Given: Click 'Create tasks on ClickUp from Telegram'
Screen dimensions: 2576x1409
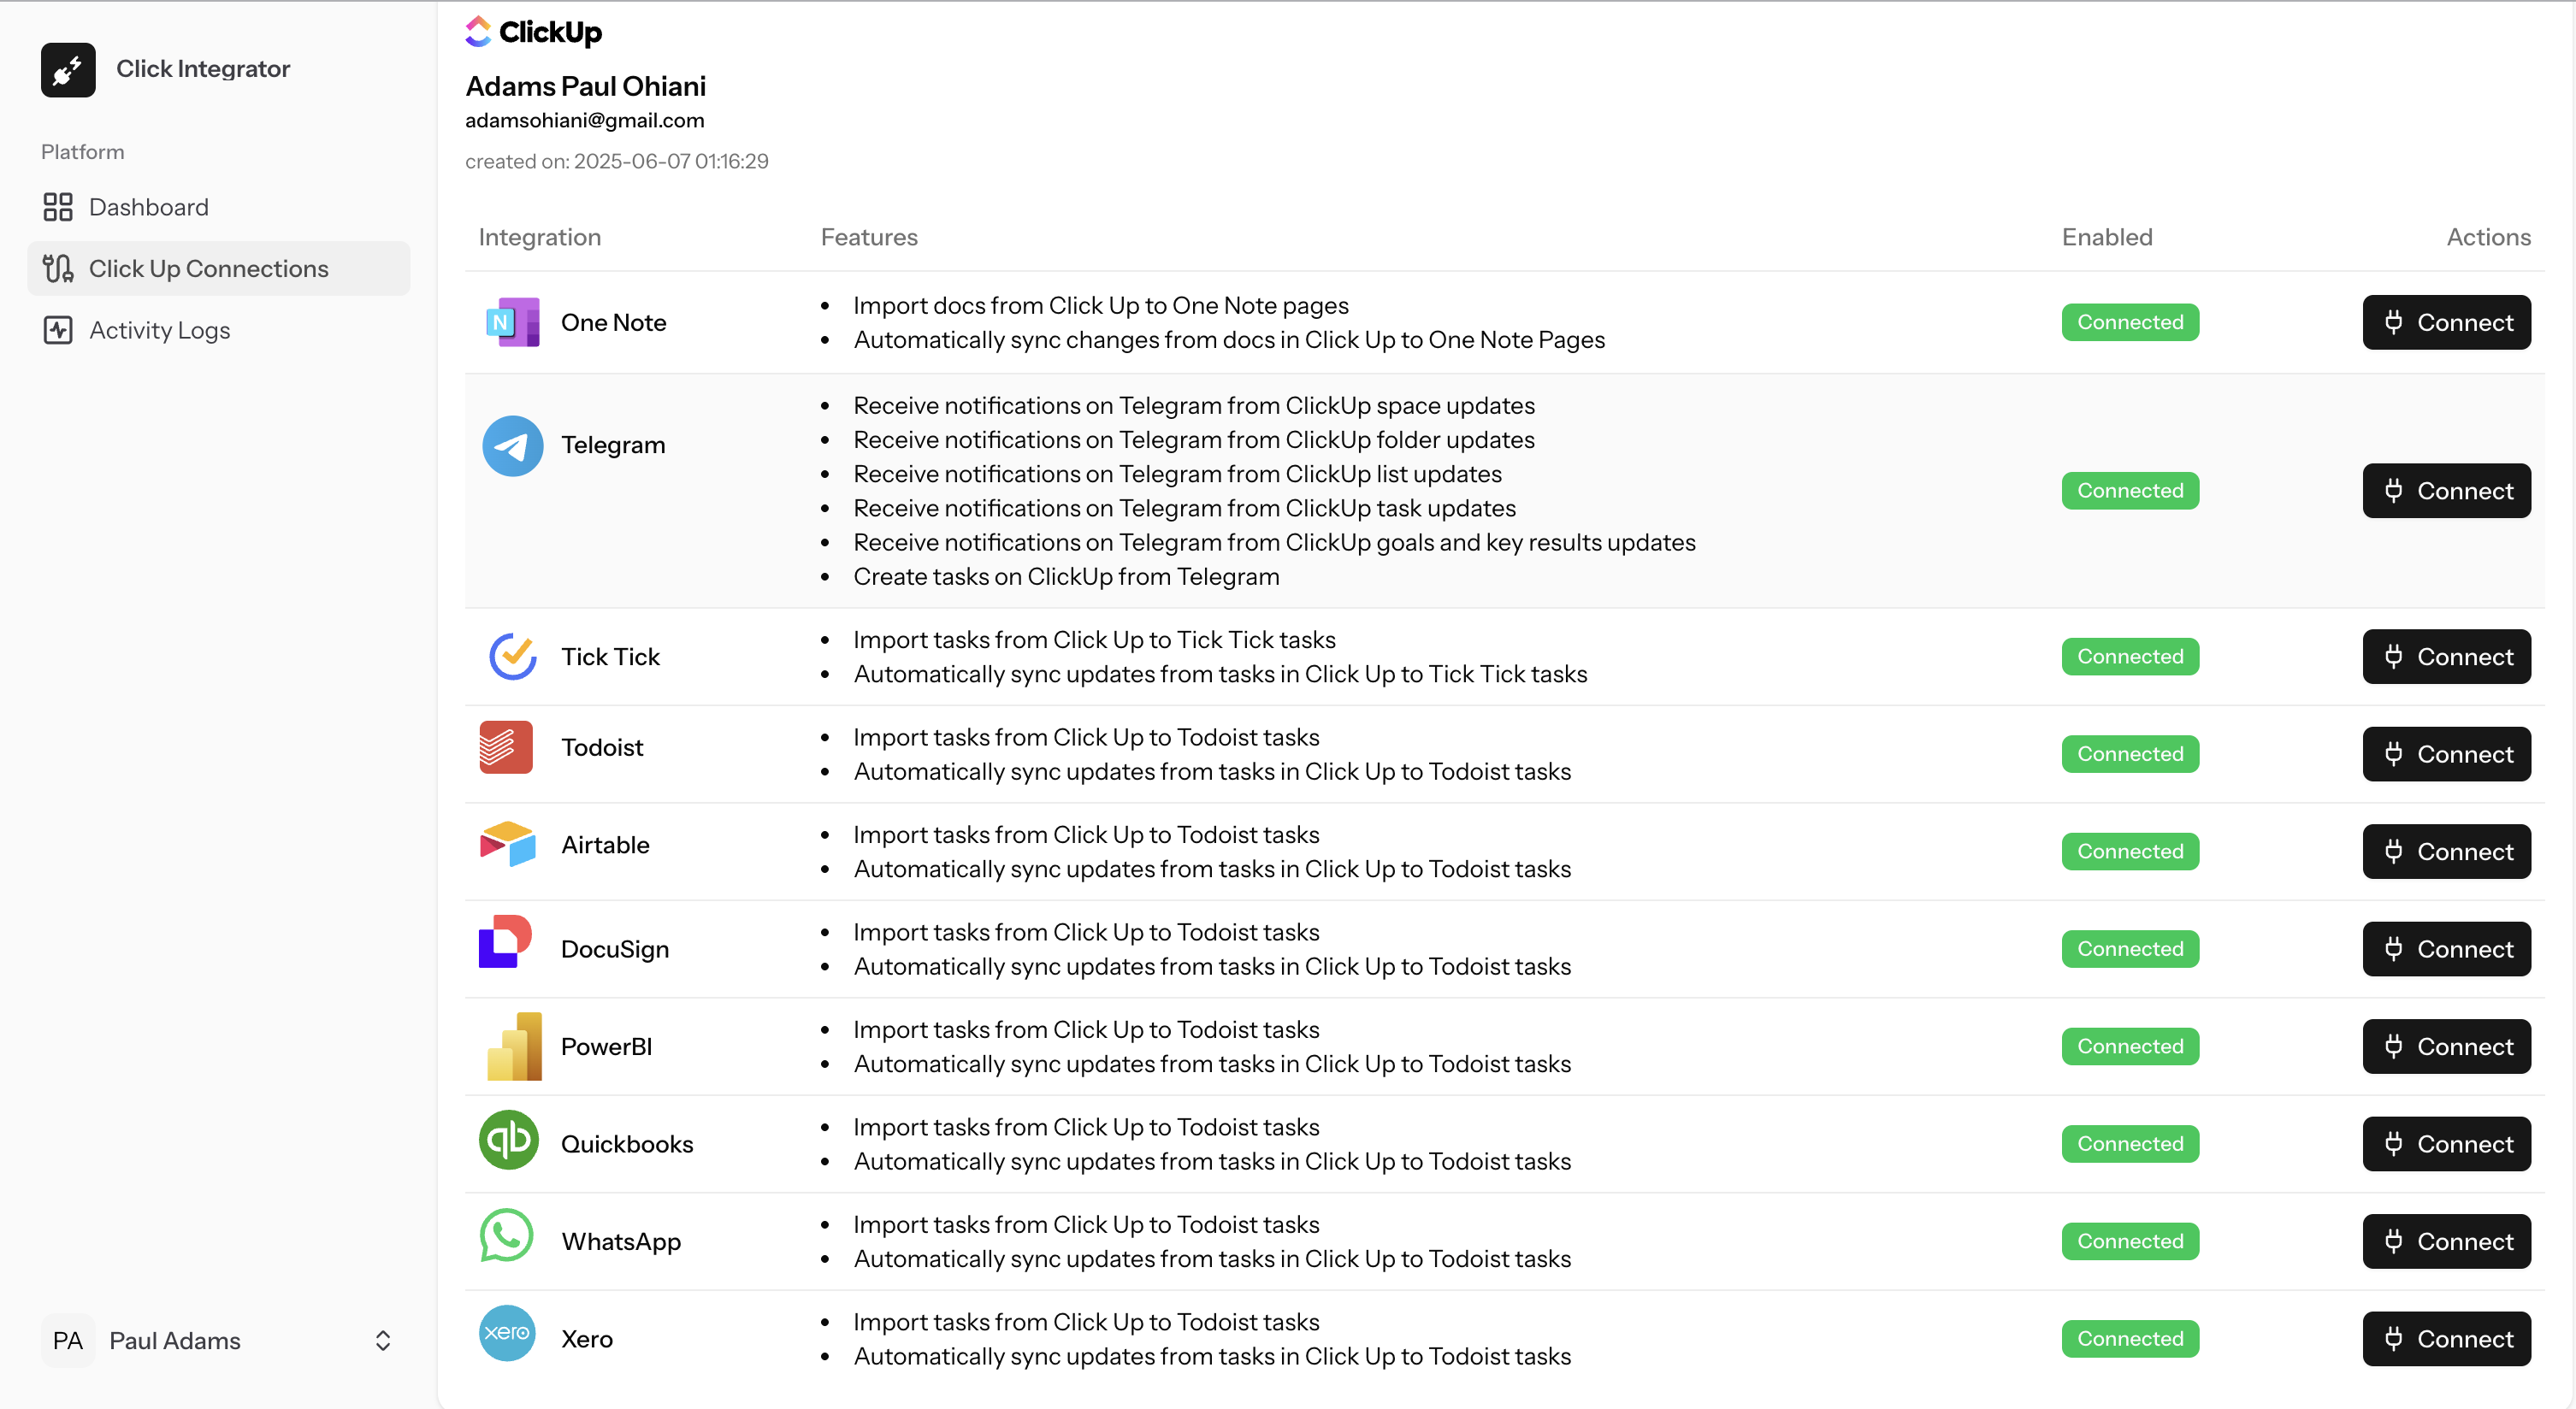Looking at the screenshot, I should tap(1066, 577).
